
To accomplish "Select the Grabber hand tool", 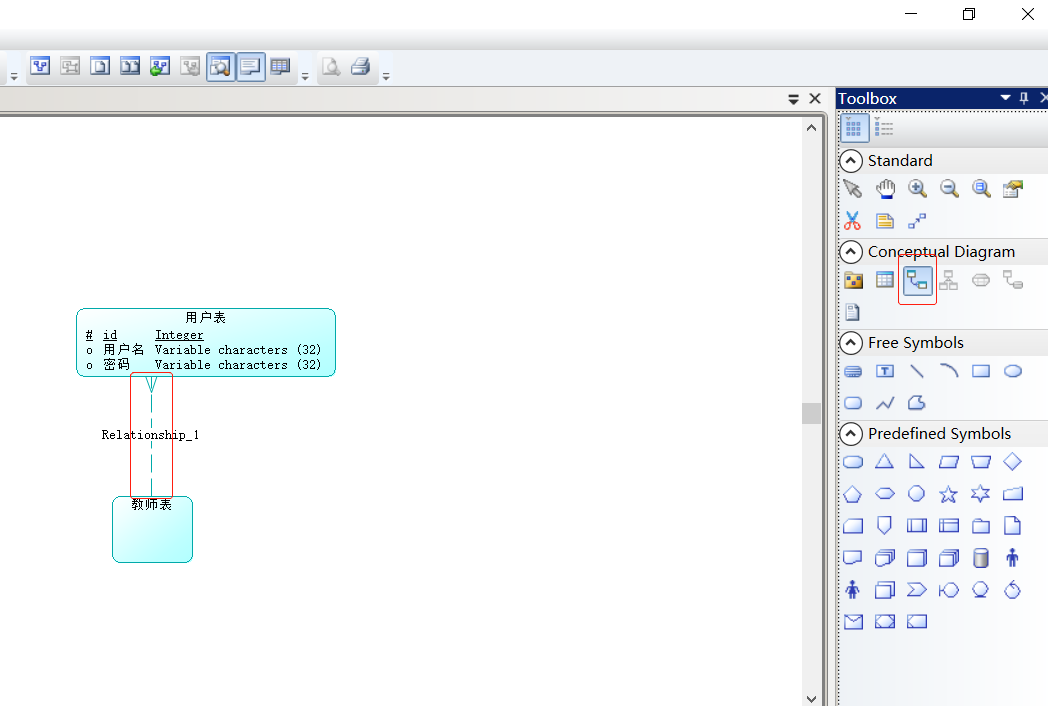I will tap(885, 189).
